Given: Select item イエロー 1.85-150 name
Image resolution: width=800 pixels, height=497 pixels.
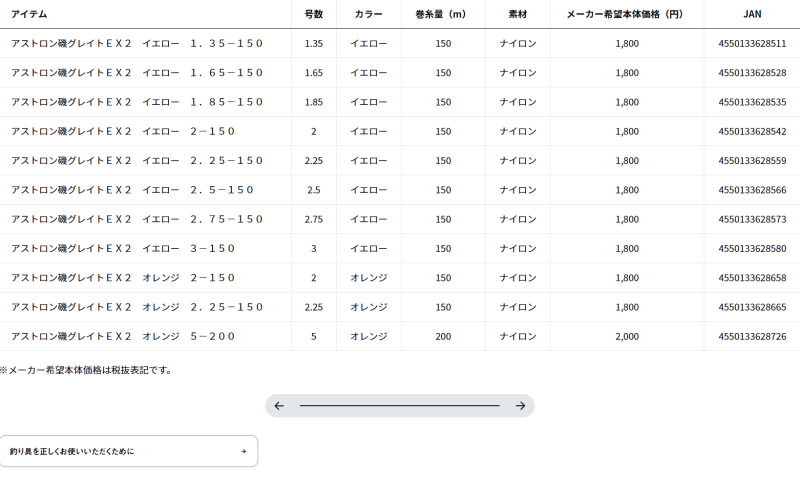Looking at the screenshot, I should [137, 102].
